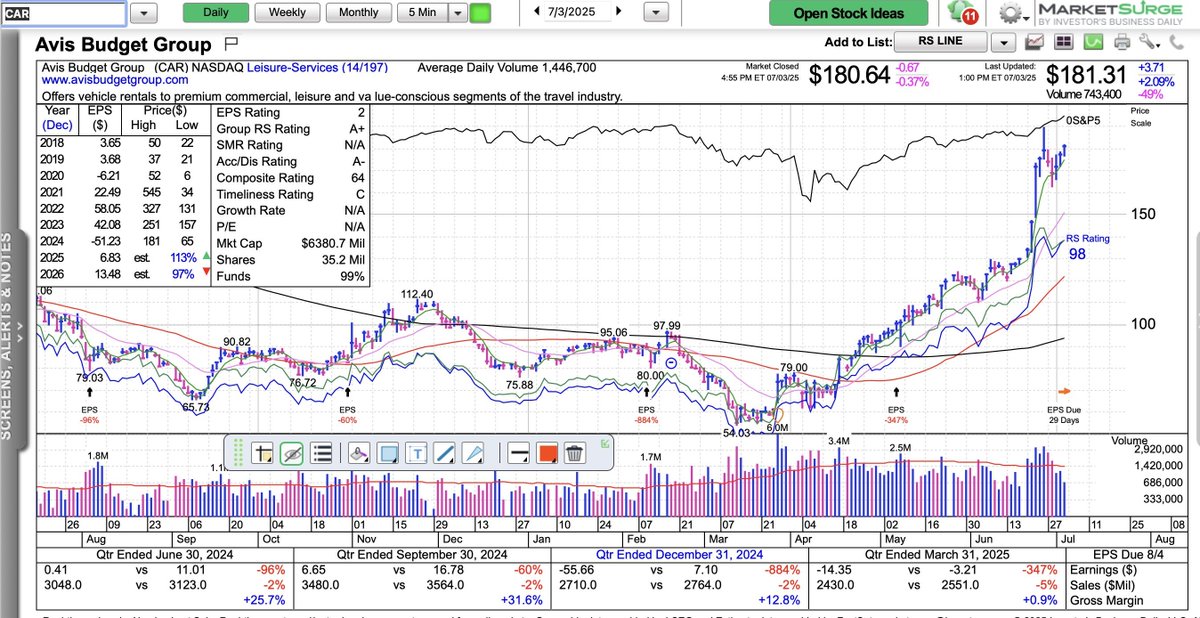Open alerts bell with 11 notifications

[x=965, y=14]
